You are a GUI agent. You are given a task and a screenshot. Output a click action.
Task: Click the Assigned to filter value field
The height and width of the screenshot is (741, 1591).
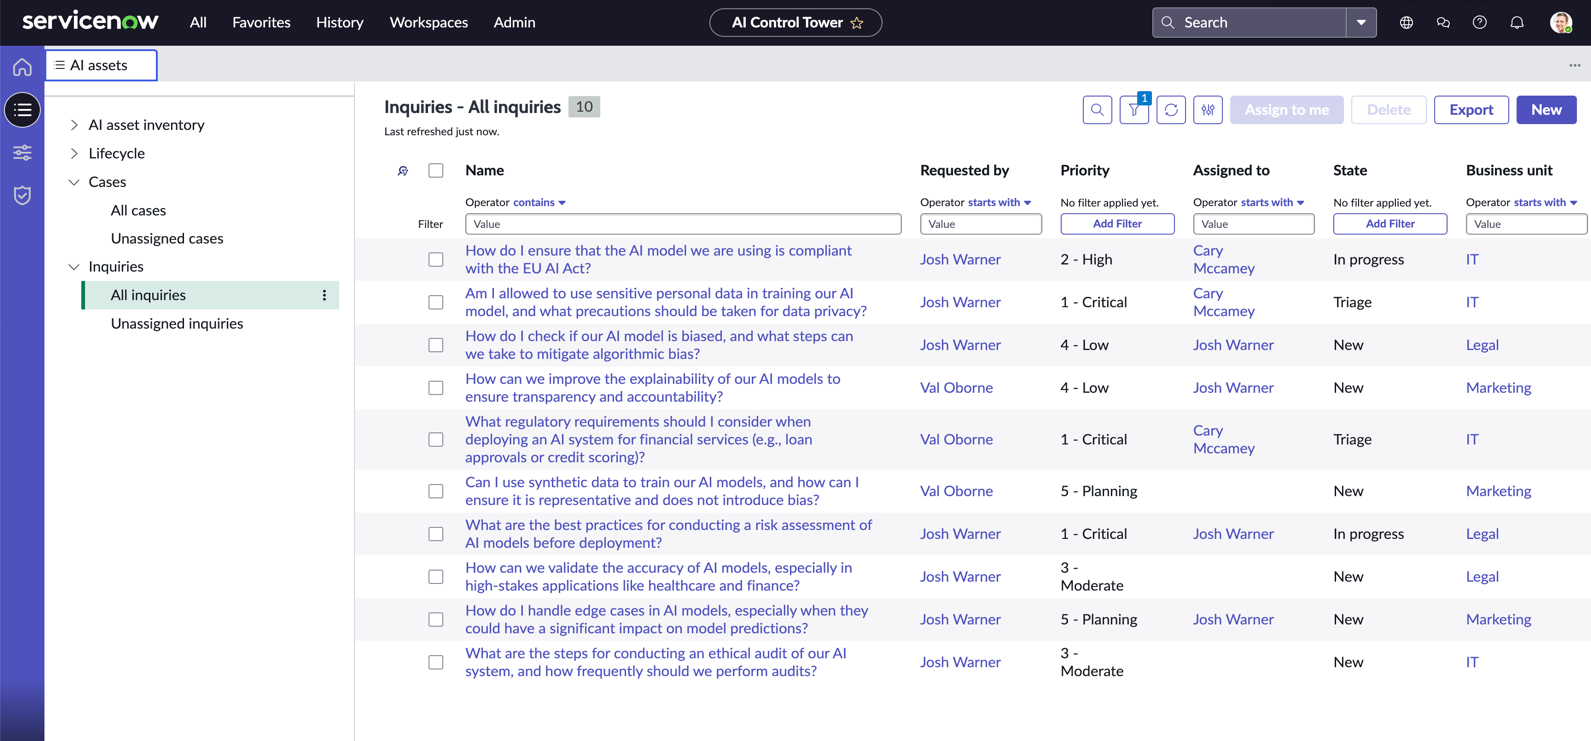[1253, 224]
